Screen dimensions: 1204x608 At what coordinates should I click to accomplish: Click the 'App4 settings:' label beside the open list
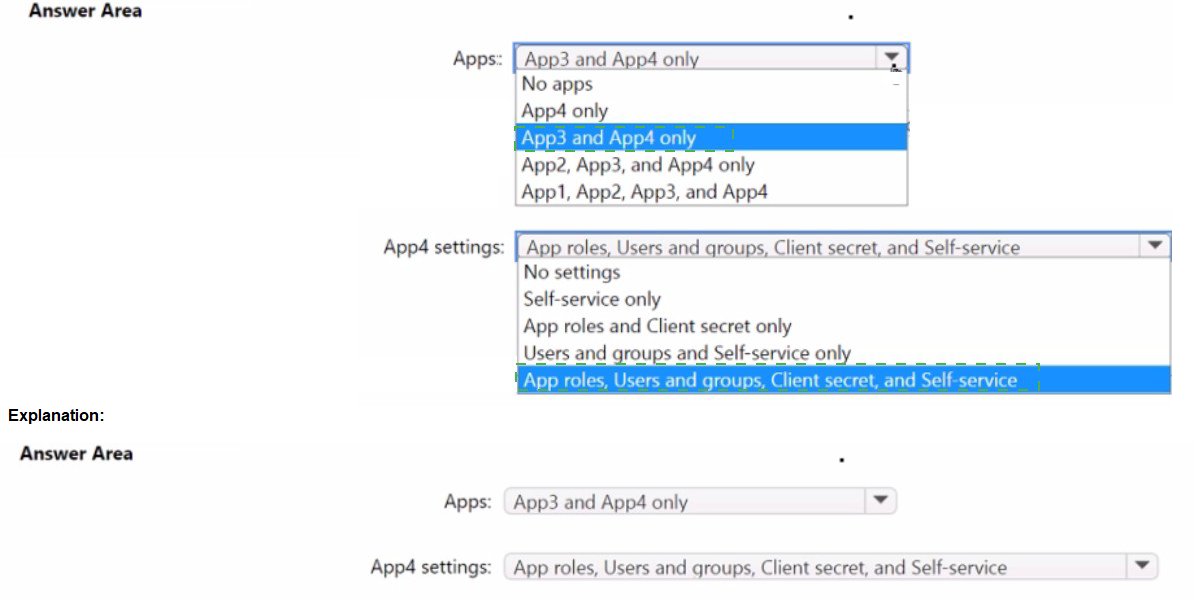click(443, 247)
